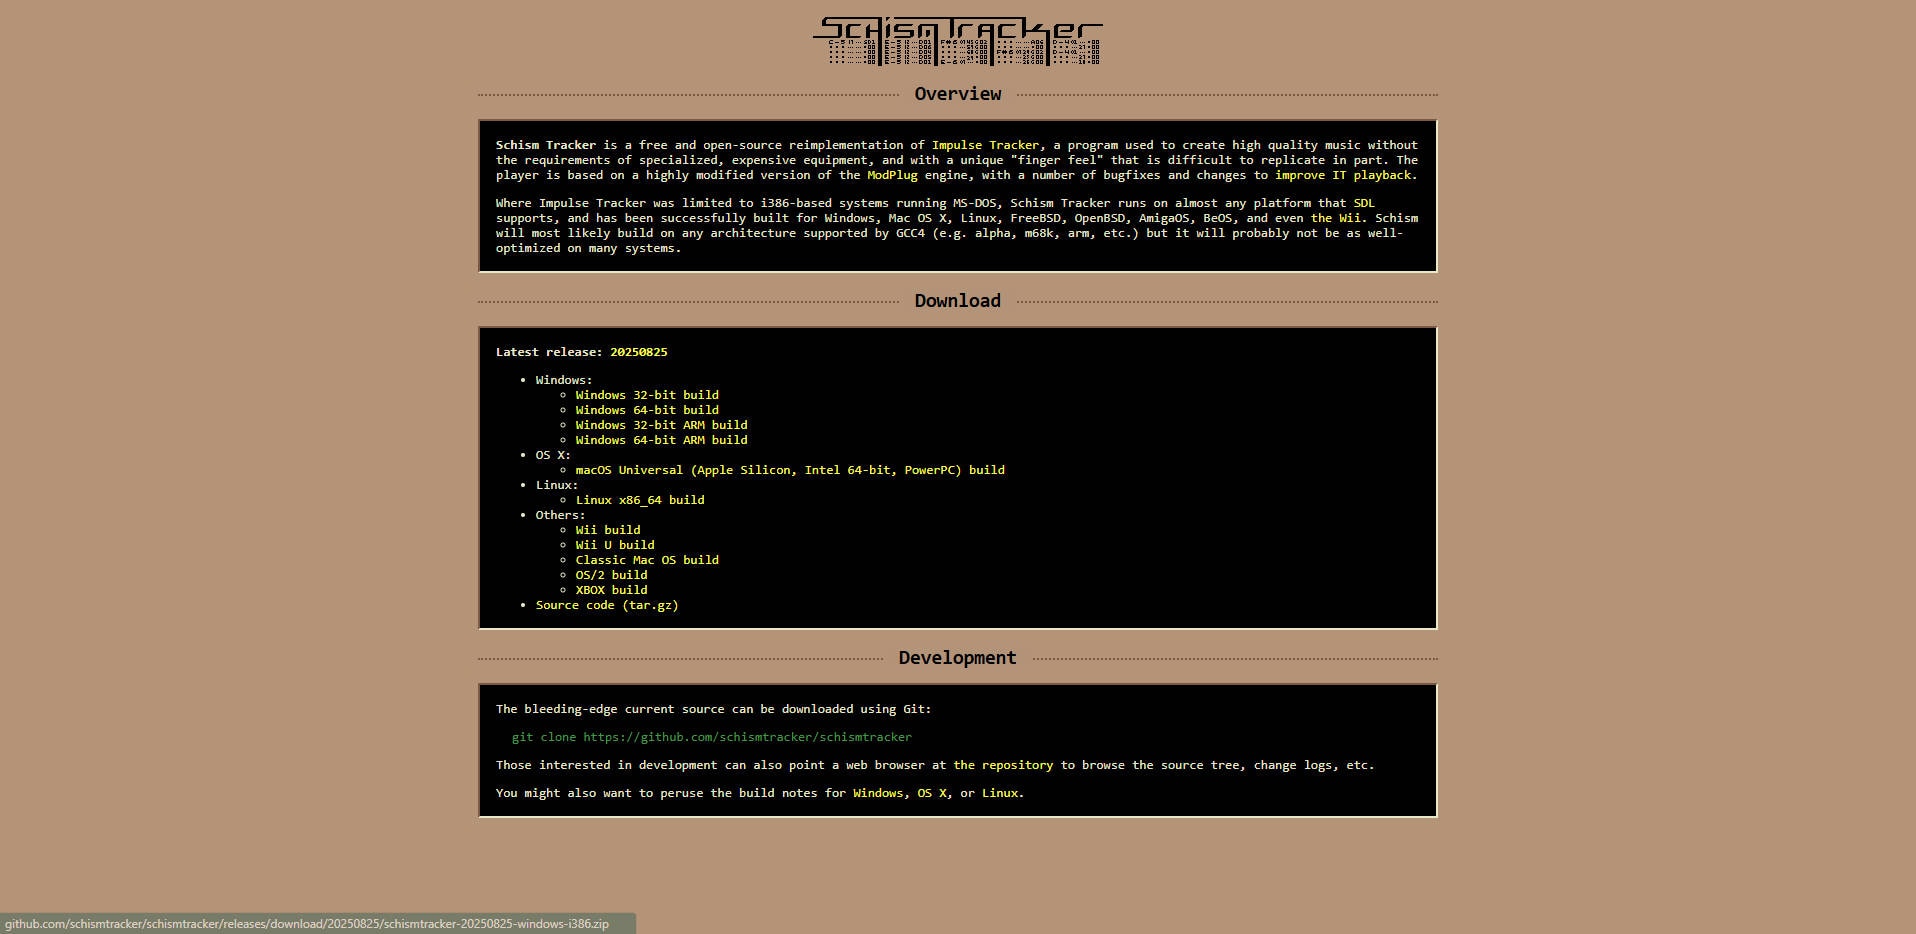
Task: Click the Download section heading
Action: [957, 301]
